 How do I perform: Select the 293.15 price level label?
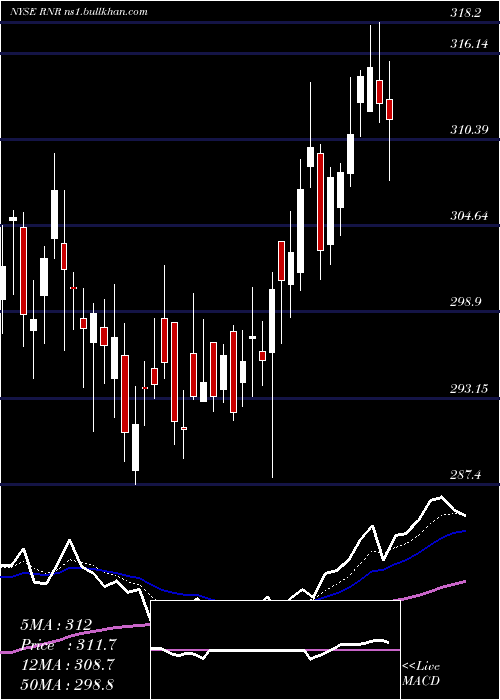pyautogui.click(x=469, y=389)
